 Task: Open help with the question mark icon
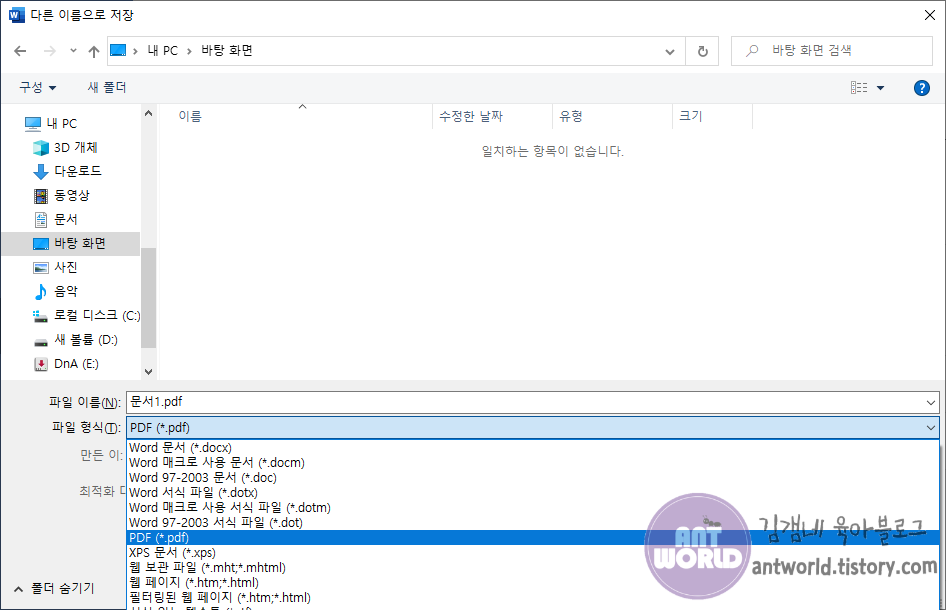click(921, 88)
